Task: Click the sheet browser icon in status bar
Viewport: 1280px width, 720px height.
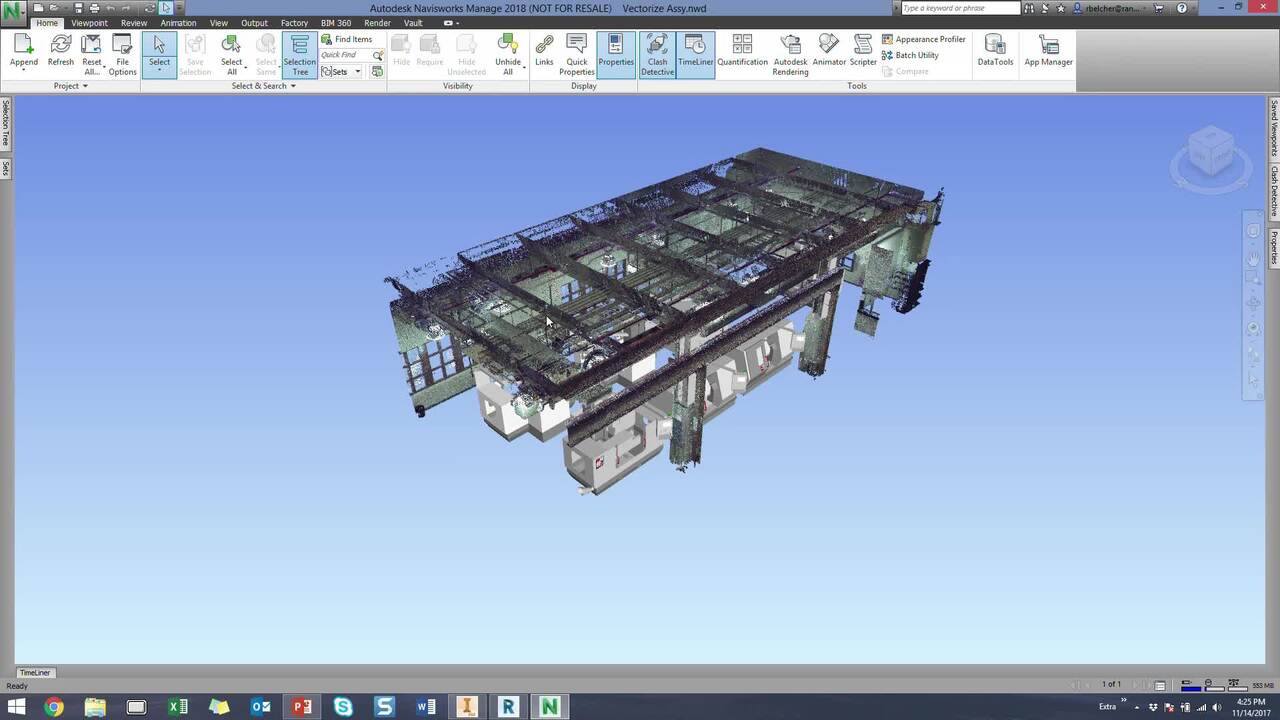Action: click(1160, 685)
